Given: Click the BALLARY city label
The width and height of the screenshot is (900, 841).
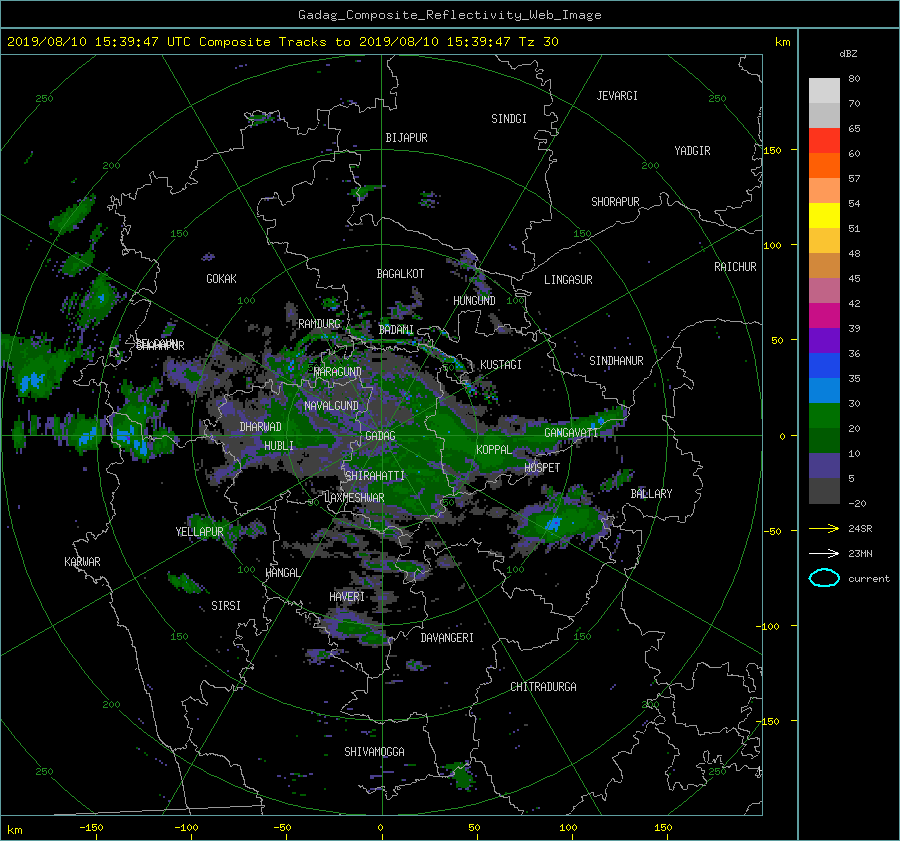Looking at the screenshot, I should click(x=651, y=494).
